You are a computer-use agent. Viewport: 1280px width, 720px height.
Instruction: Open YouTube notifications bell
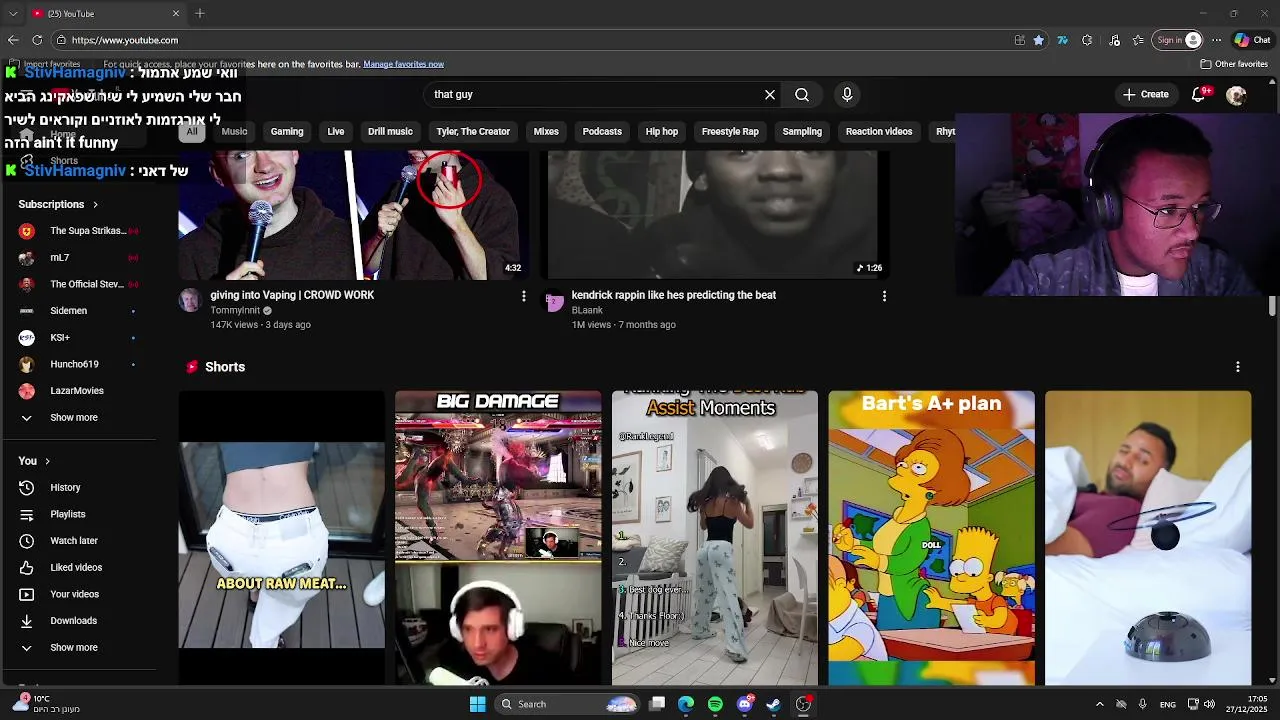coord(1198,94)
